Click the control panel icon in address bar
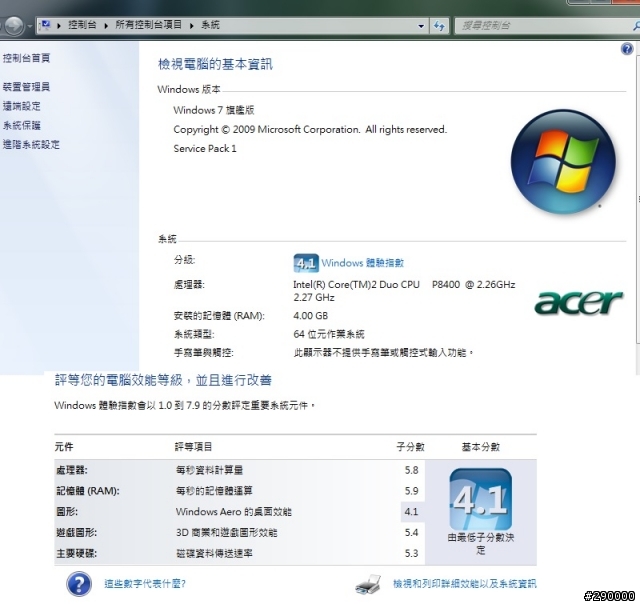 [46, 25]
